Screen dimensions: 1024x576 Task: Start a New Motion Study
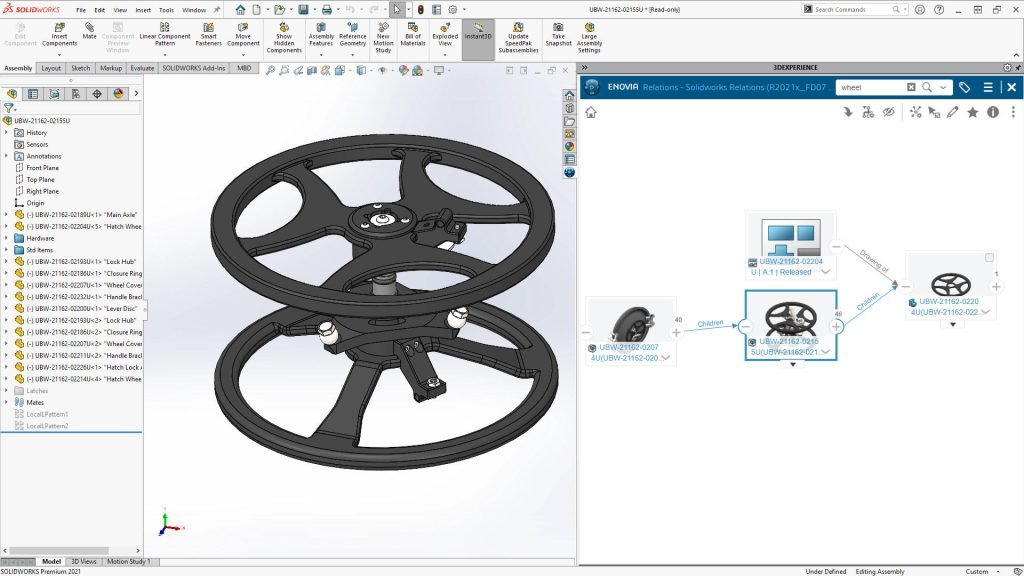click(383, 38)
